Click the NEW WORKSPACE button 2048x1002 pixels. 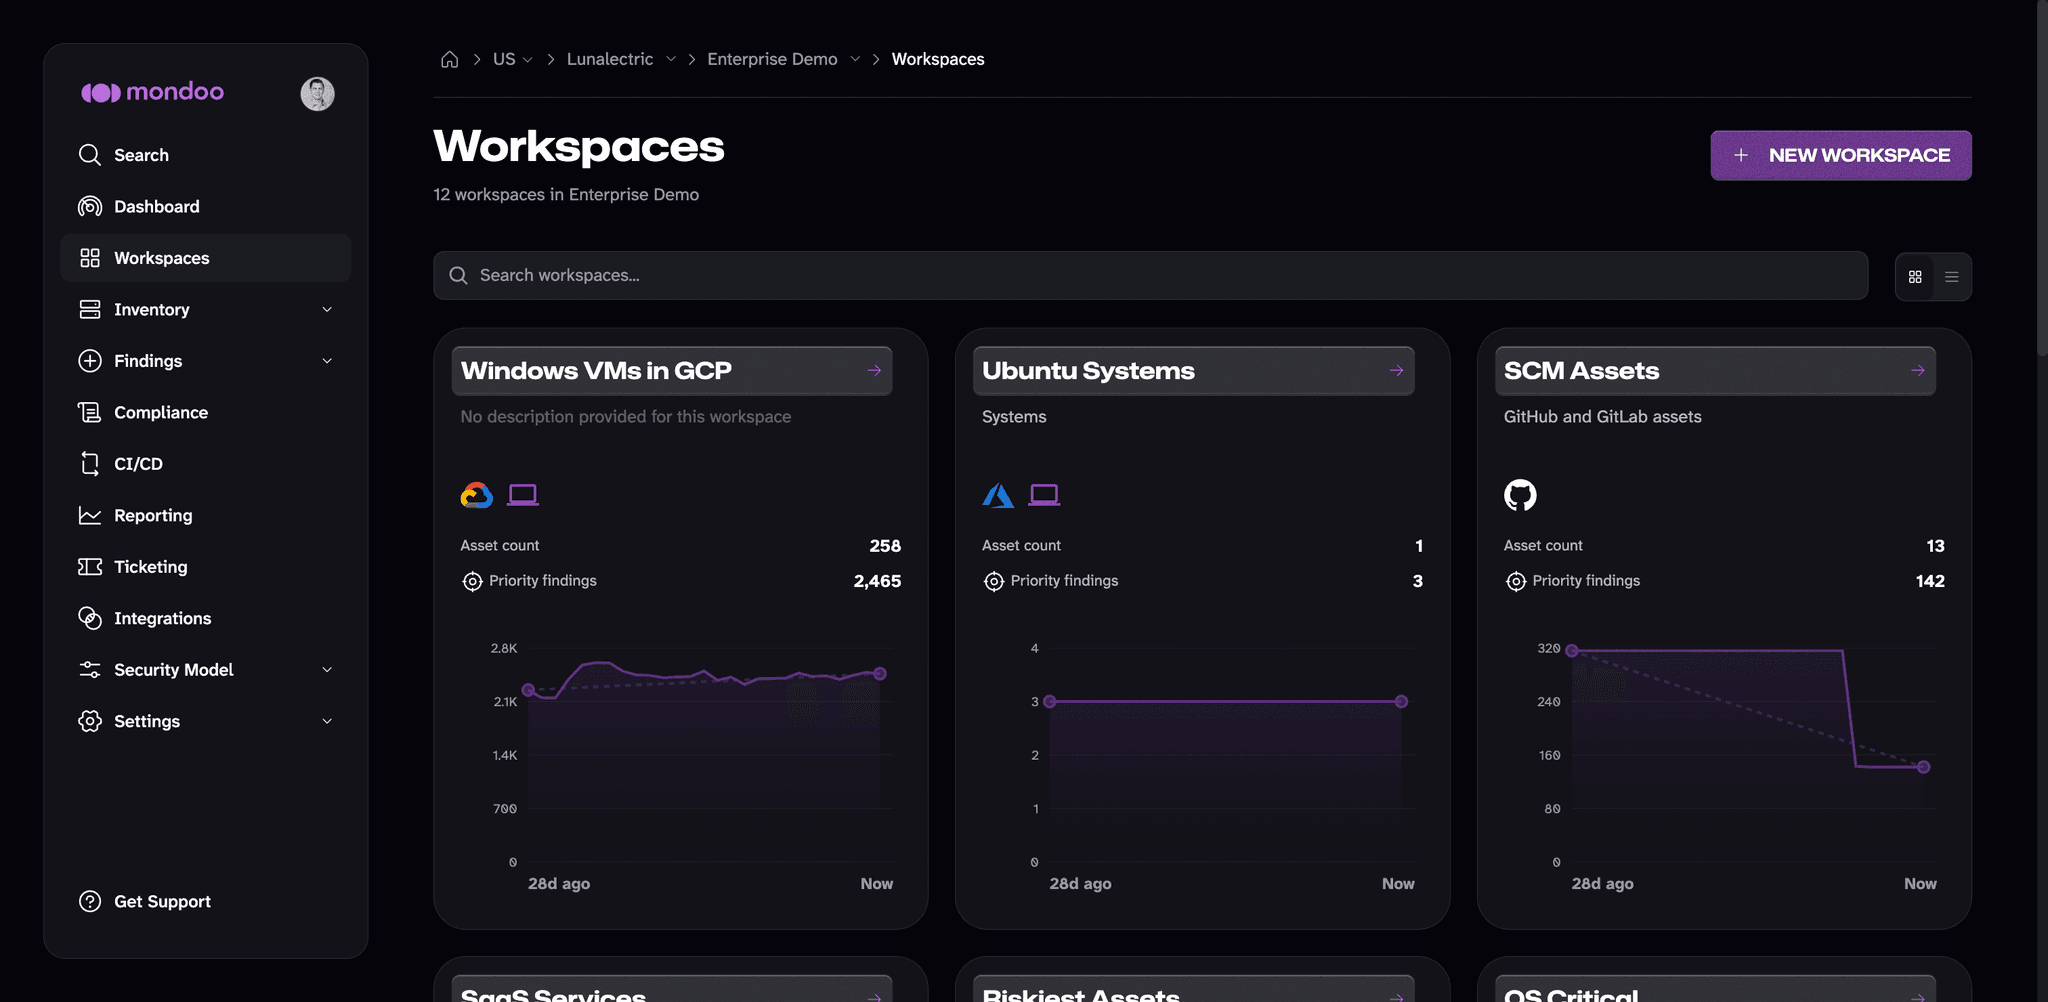1841,155
